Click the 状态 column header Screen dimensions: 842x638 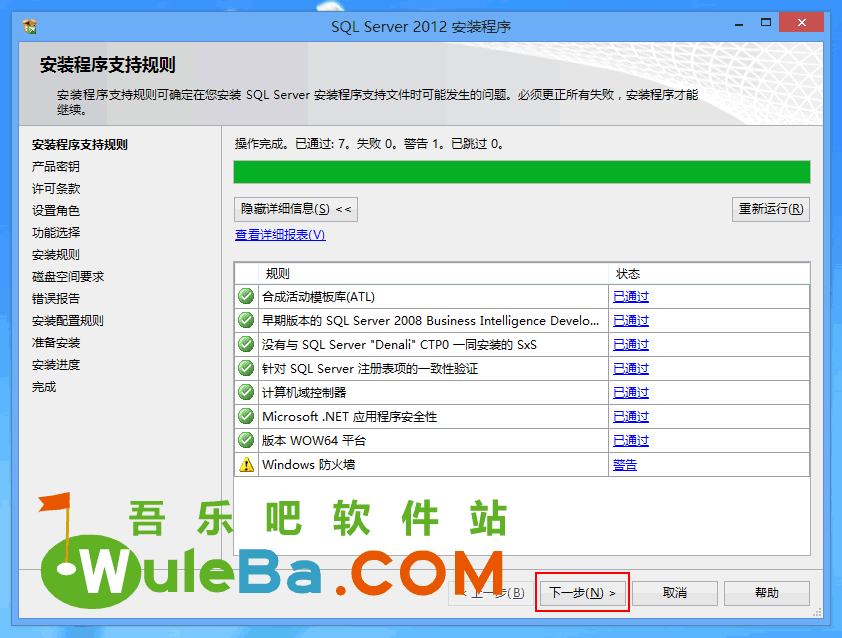[709, 274]
